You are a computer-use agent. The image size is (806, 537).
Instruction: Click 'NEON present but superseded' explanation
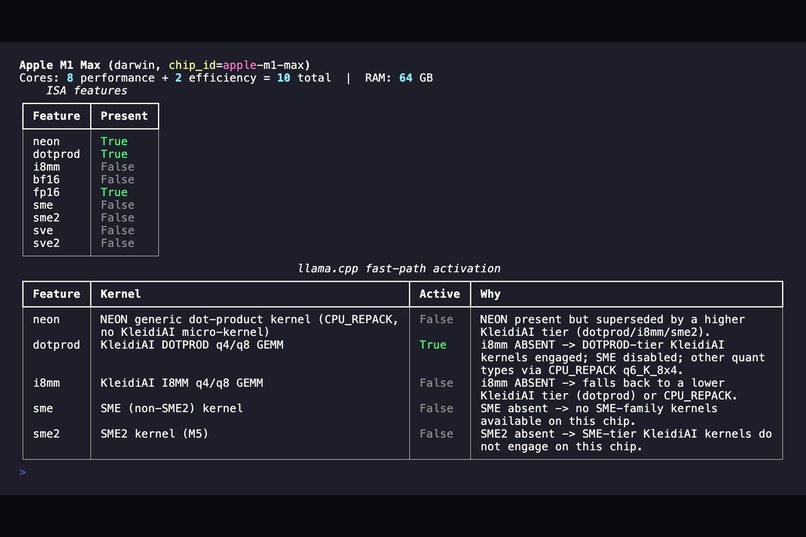[x=612, y=326]
